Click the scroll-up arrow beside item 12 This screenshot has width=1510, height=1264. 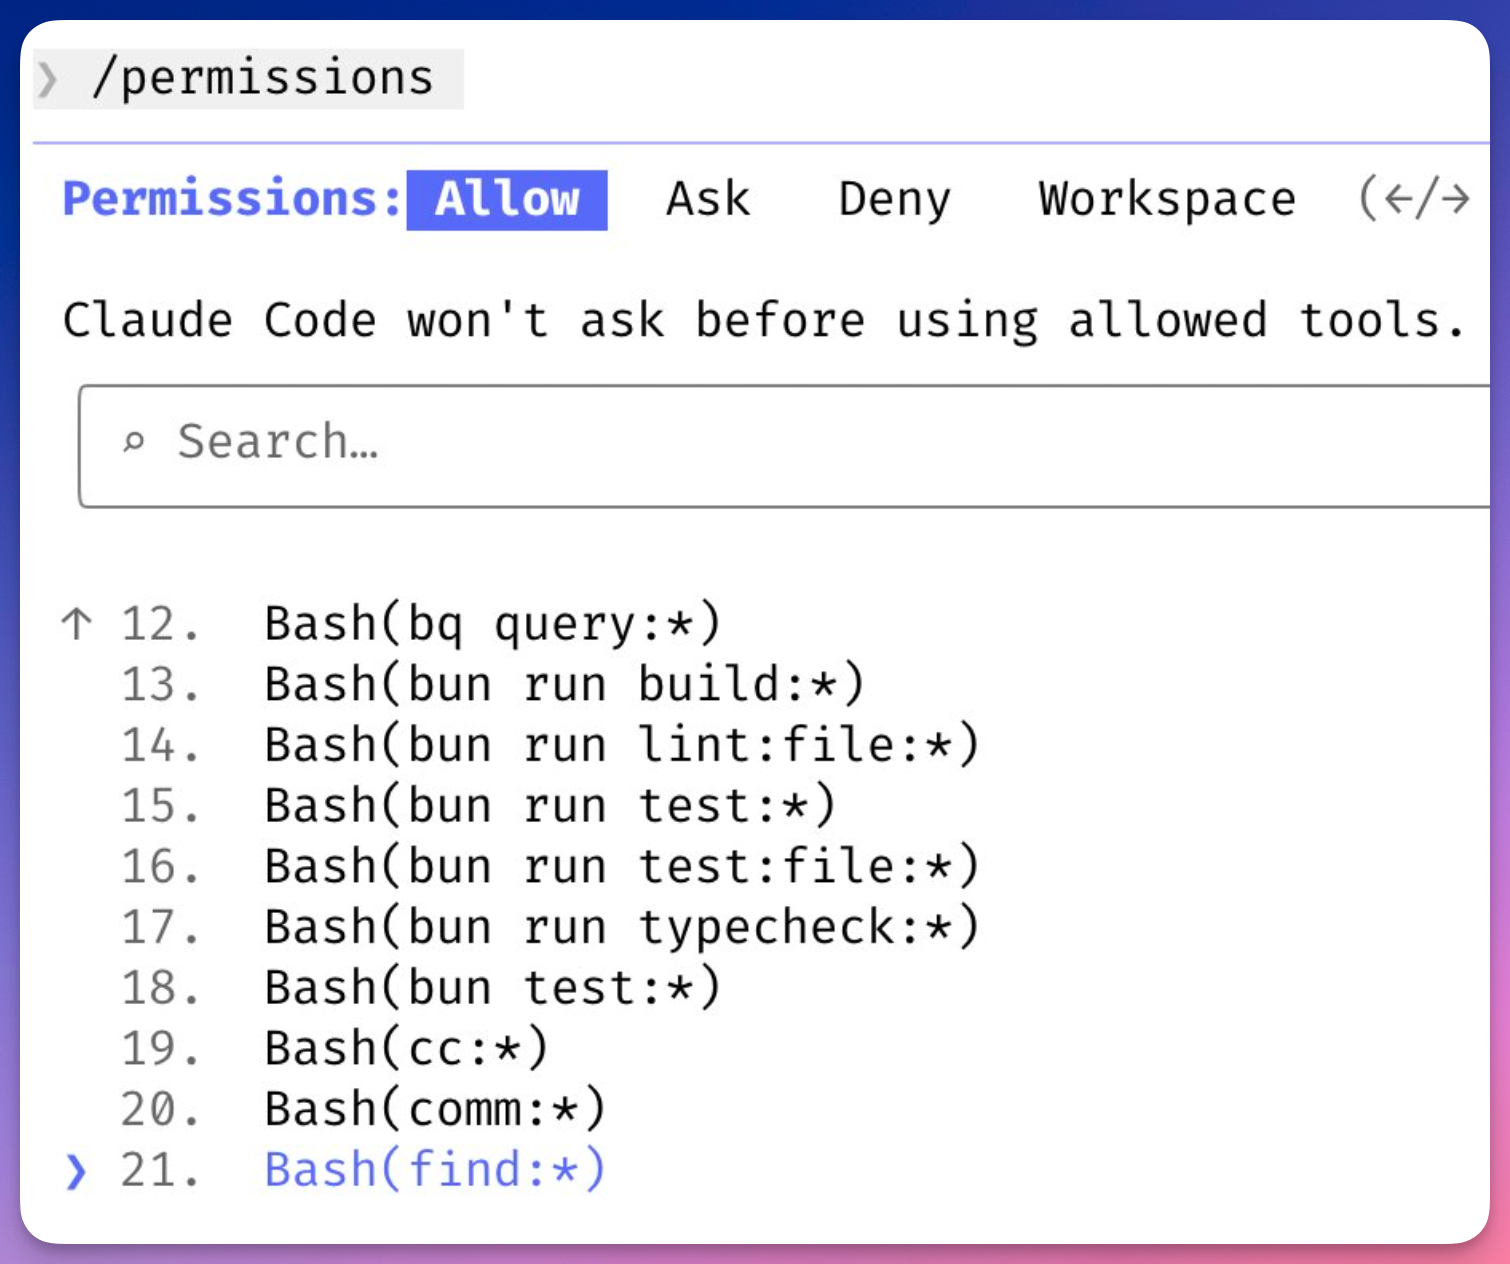[x=76, y=623]
